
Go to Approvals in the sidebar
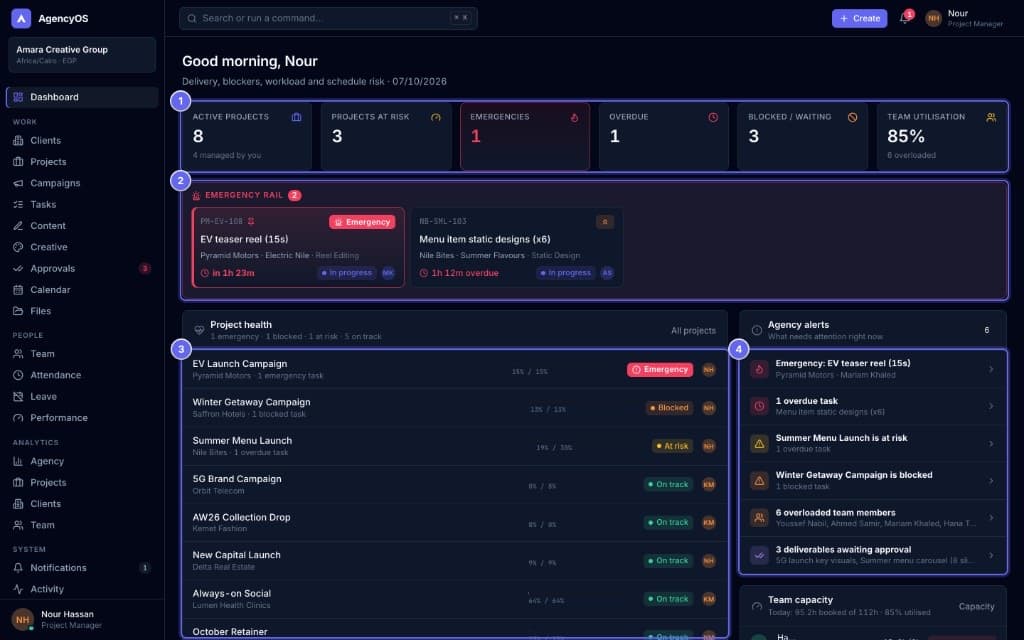tap(82, 268)
